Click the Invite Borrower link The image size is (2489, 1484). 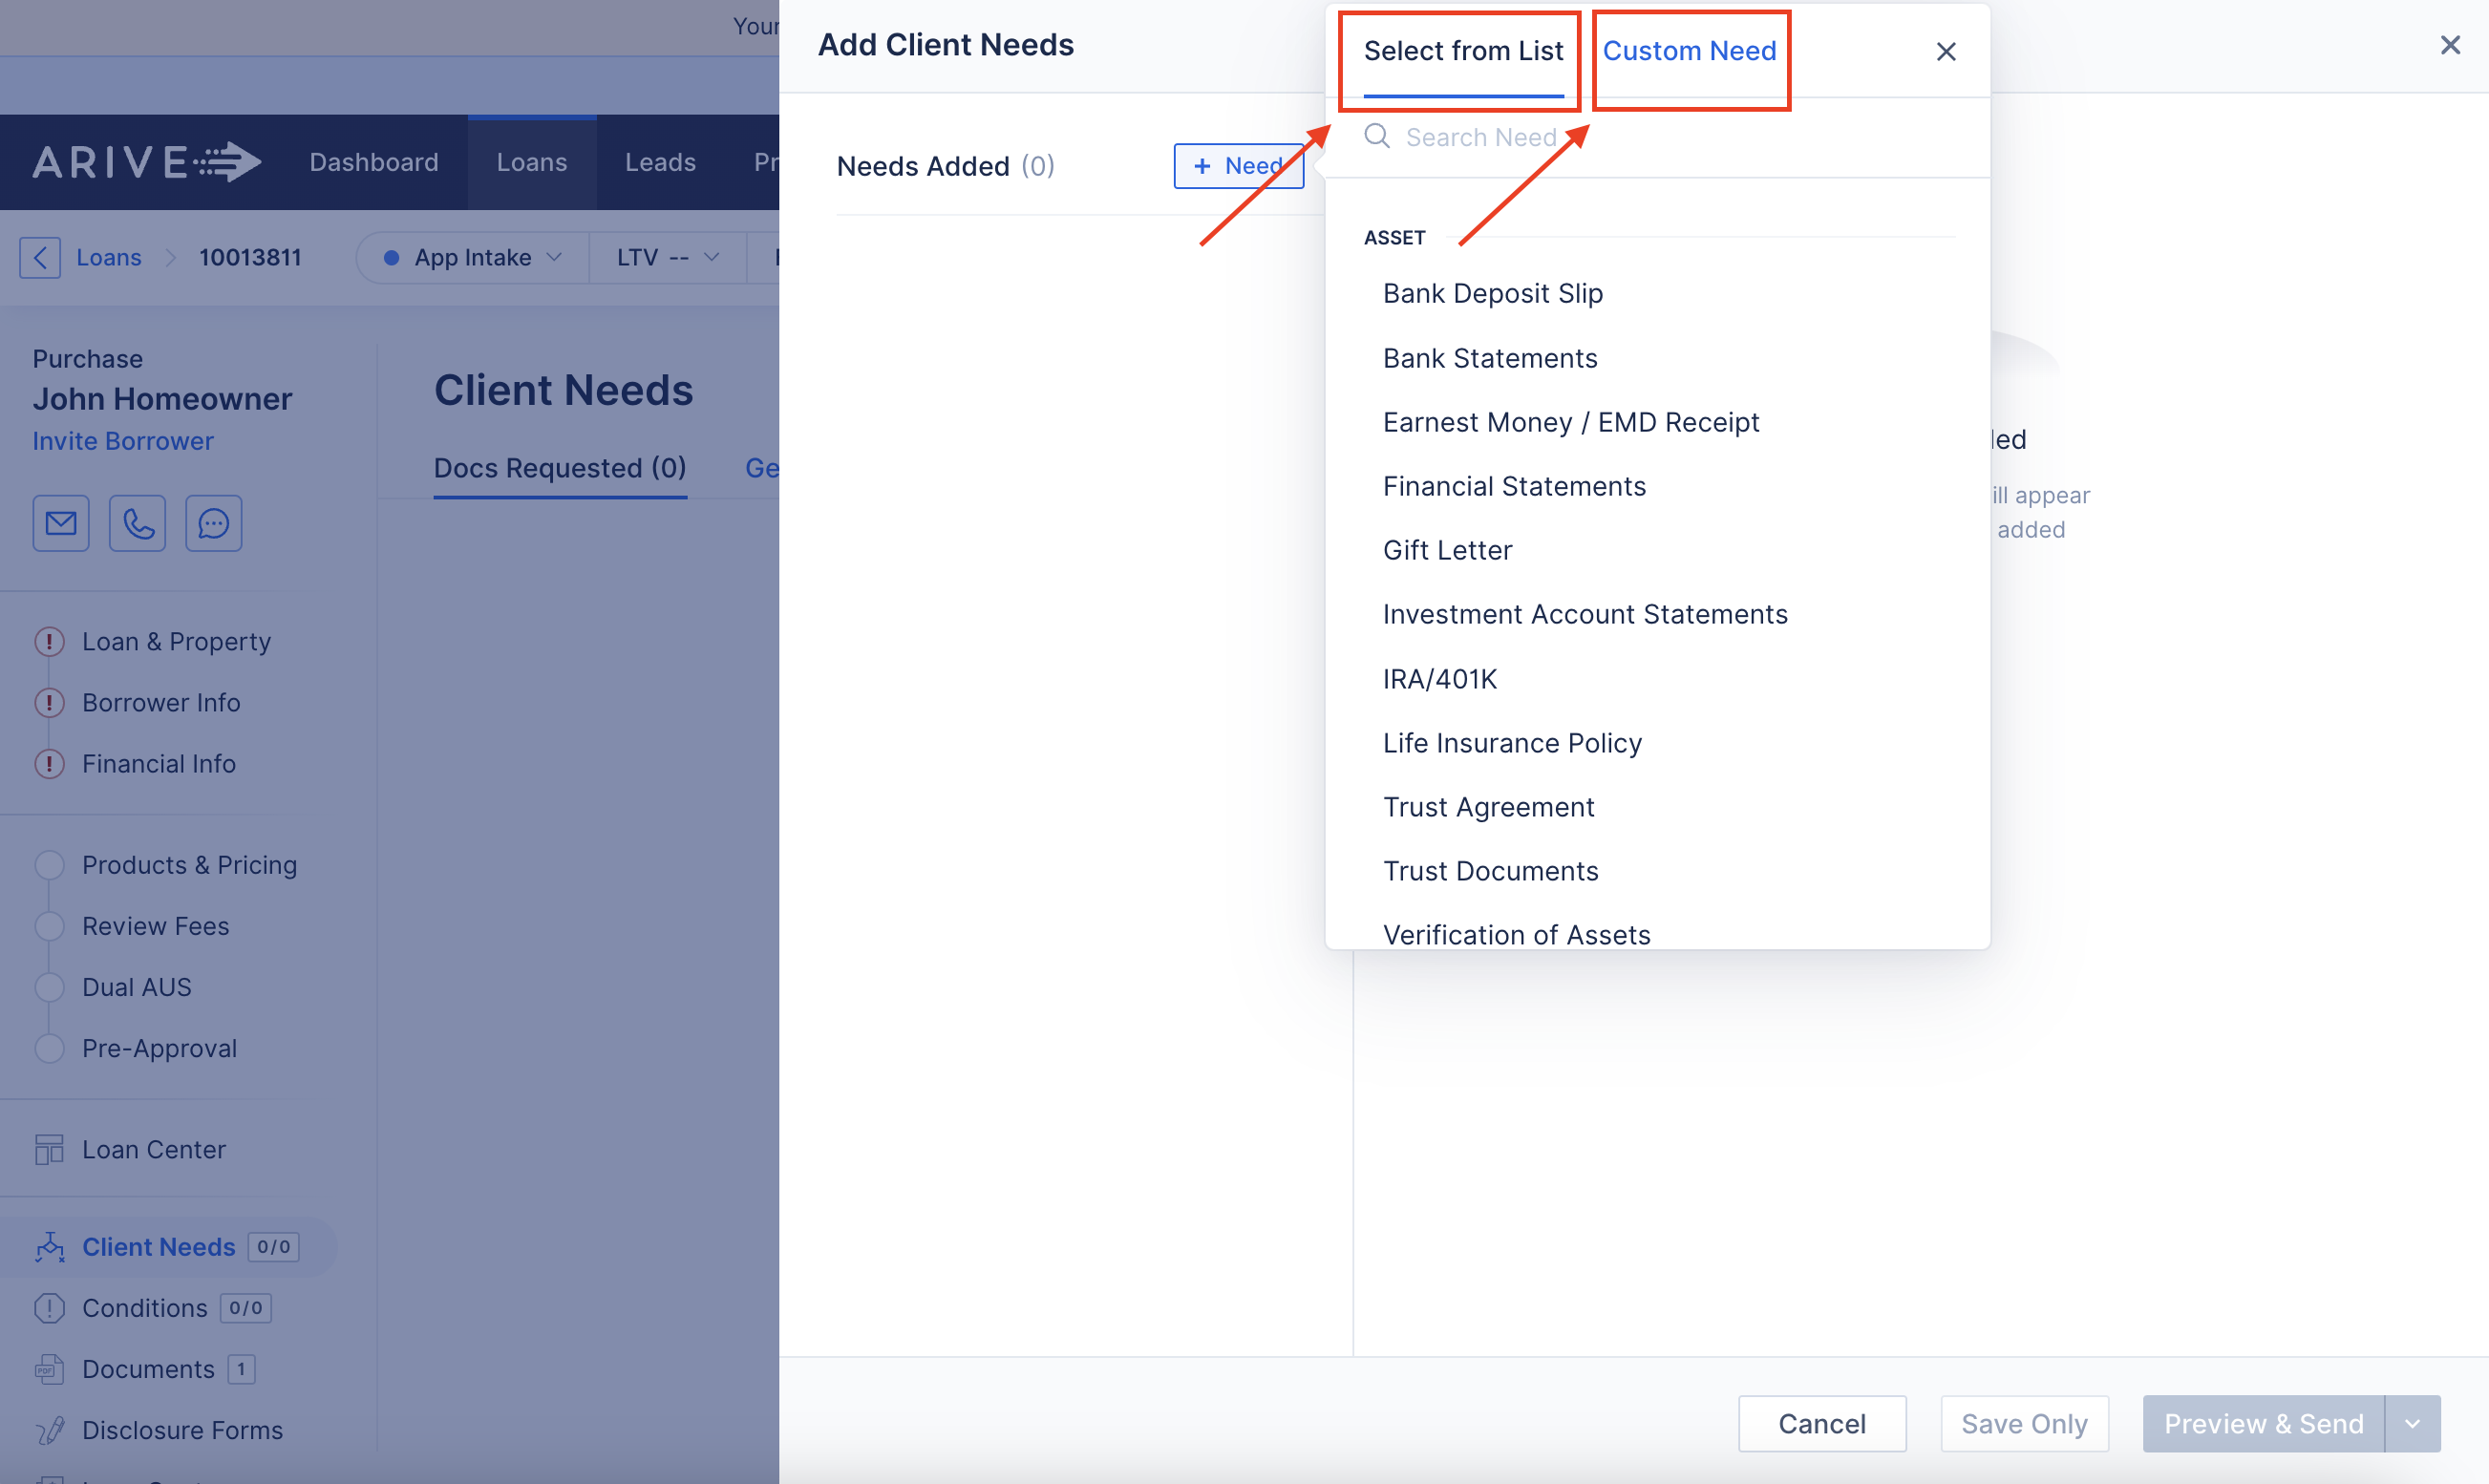click(x=123, y=441)
